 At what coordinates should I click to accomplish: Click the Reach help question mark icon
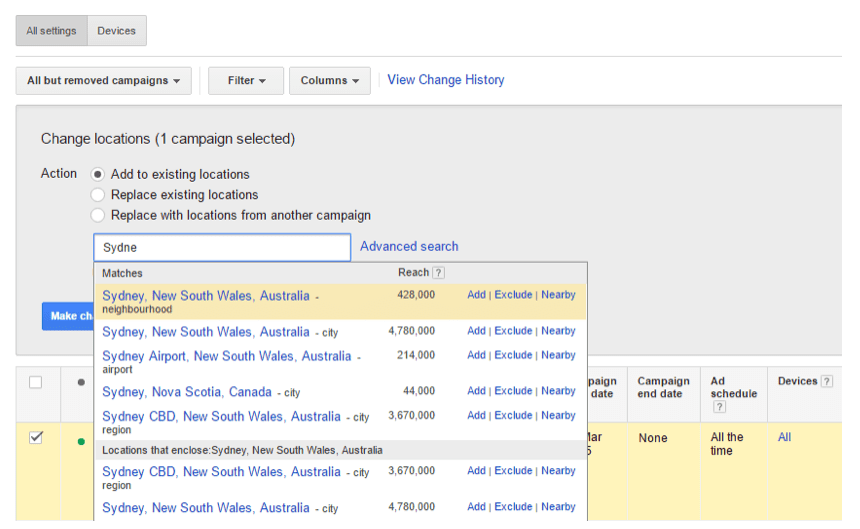coord(439,273)
